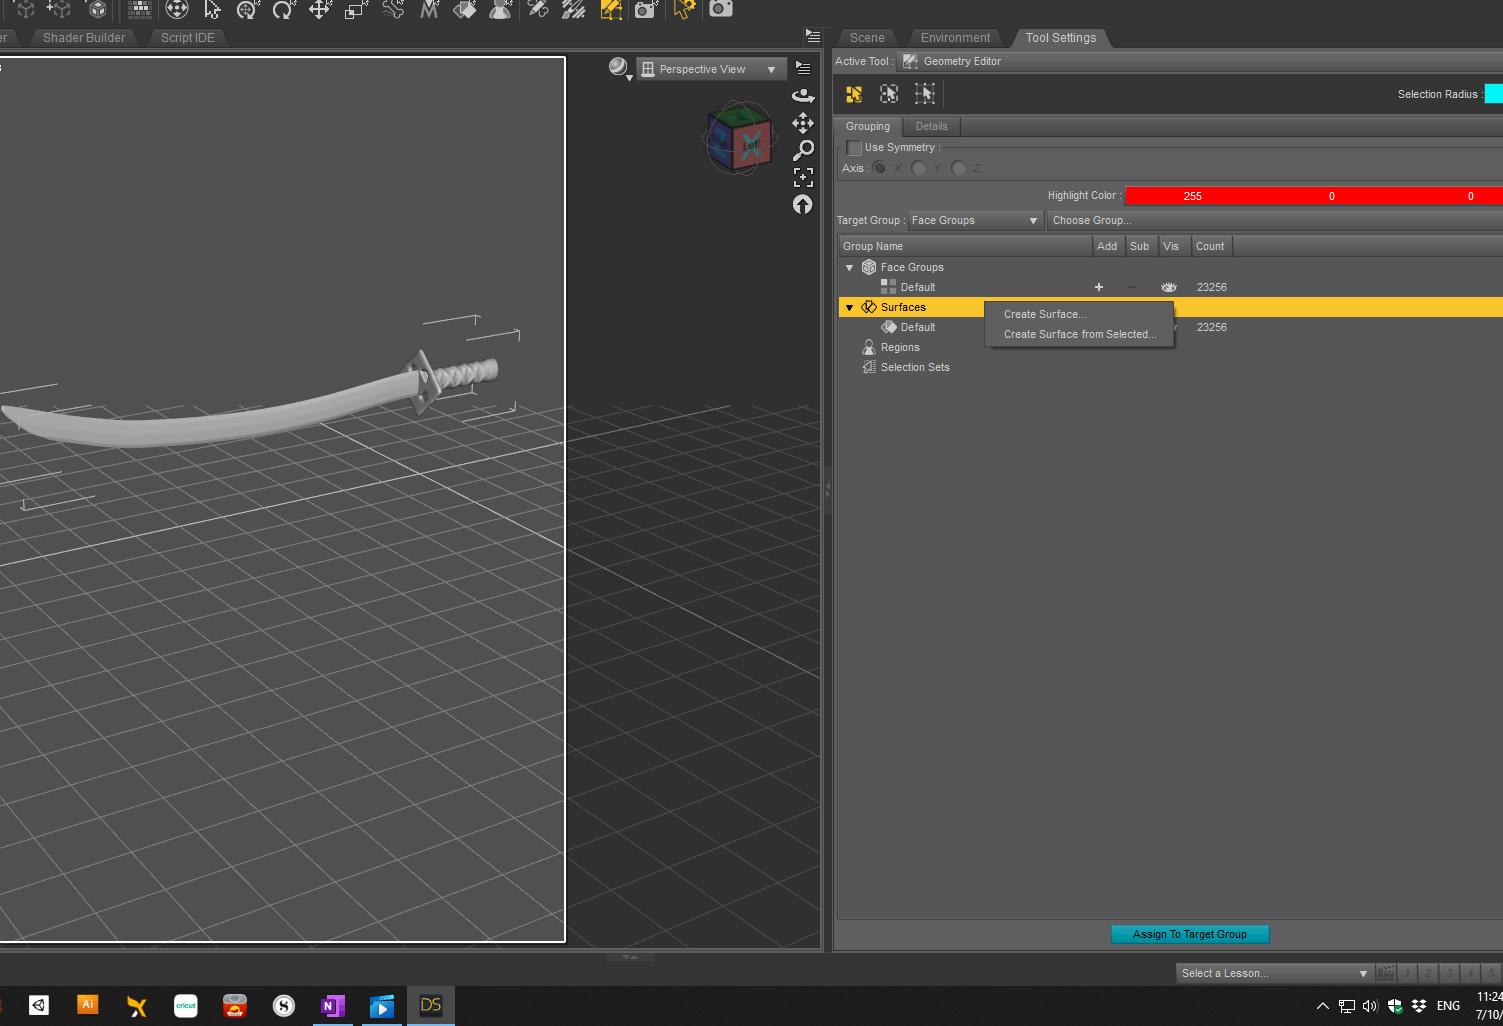Select the Universal Translate tool

(320, 9)
